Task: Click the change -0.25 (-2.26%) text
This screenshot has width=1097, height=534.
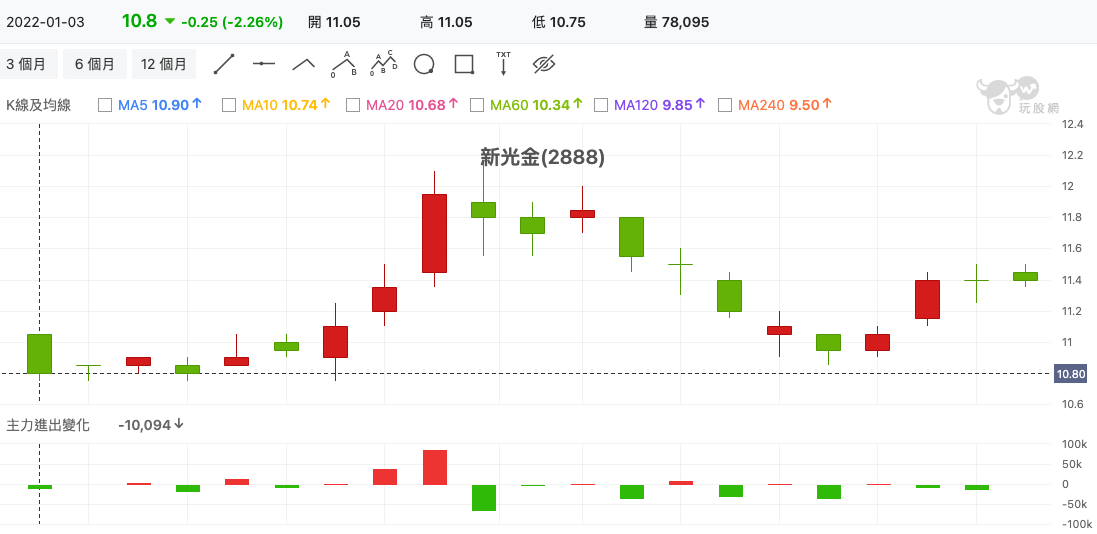Action: (x=232, y=22)
